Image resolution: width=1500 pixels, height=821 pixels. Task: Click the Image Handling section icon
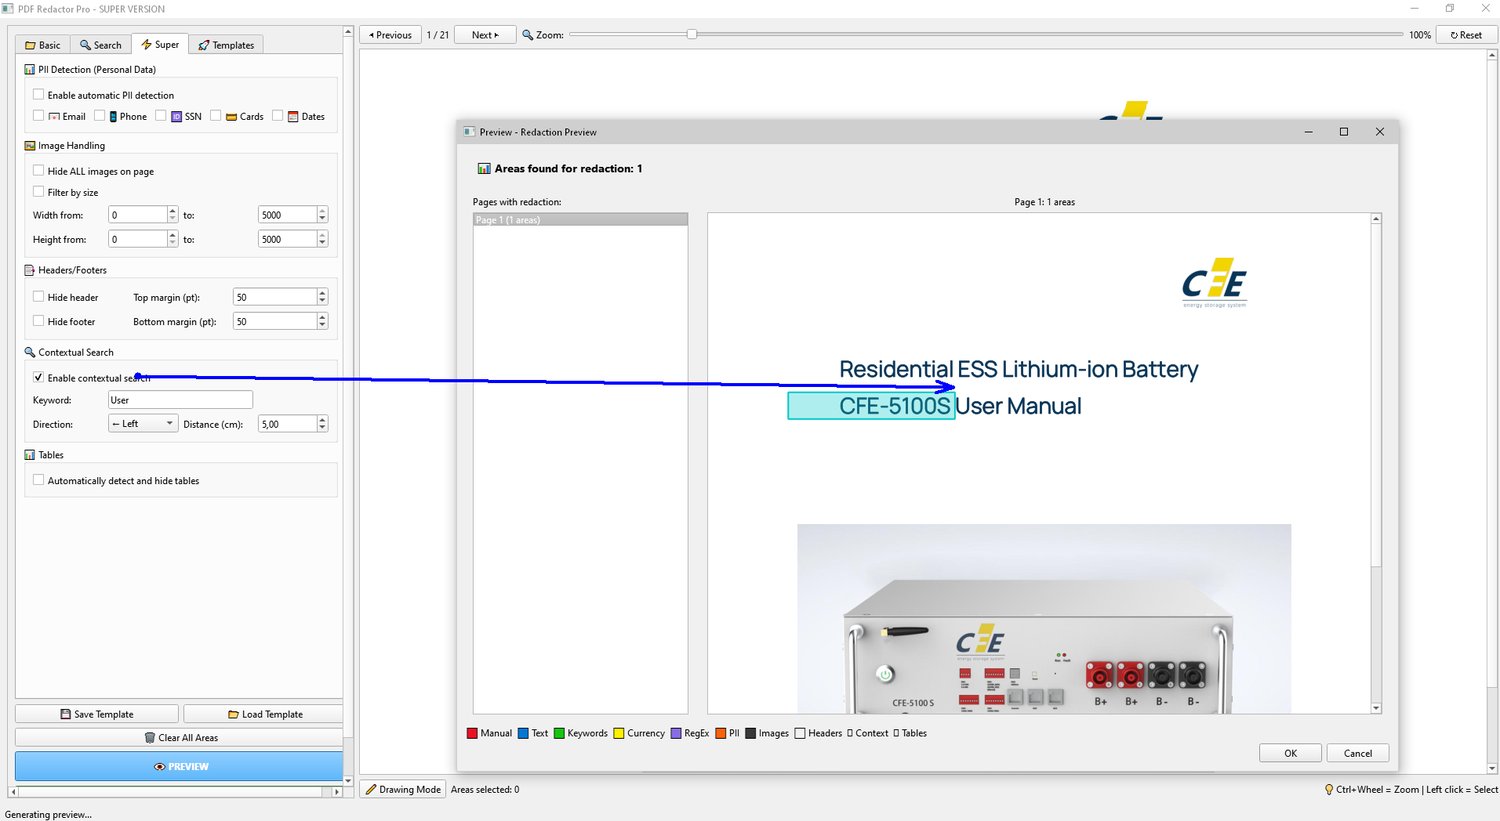(x=30, y=146)
